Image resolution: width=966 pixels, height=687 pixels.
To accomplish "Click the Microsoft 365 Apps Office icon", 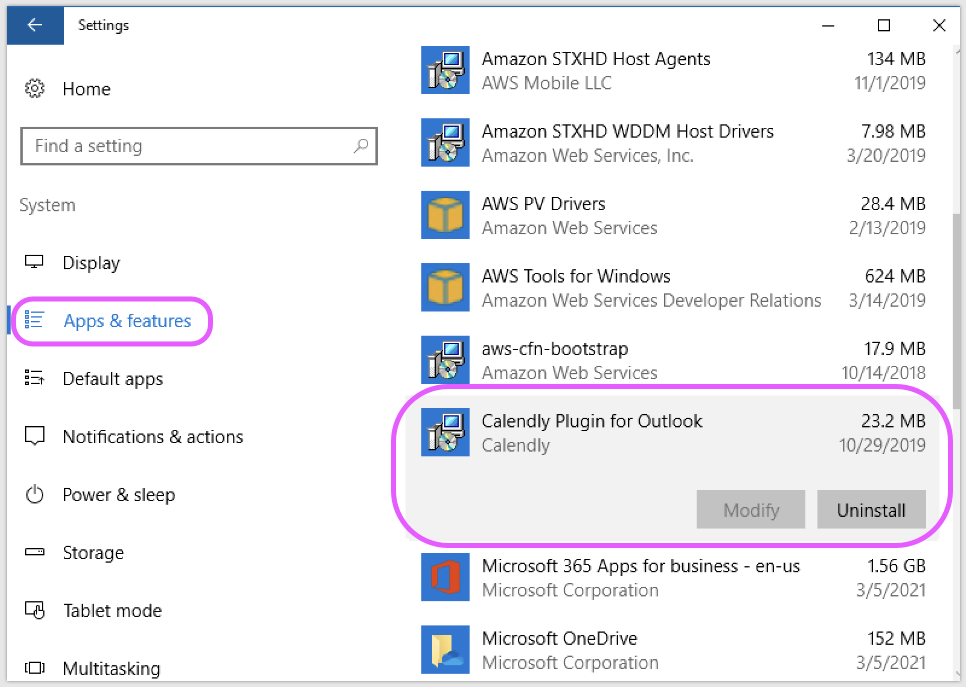I will (445, 578).
